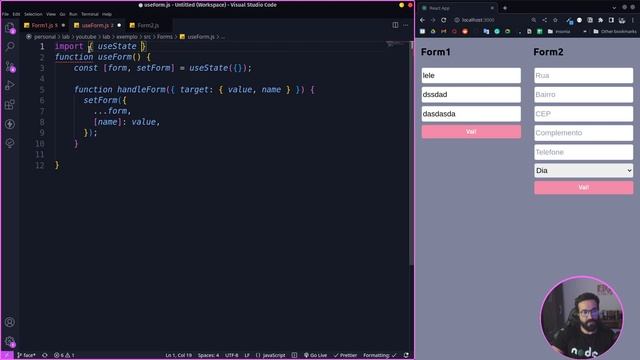Open the Help menu

click(107, 14)
